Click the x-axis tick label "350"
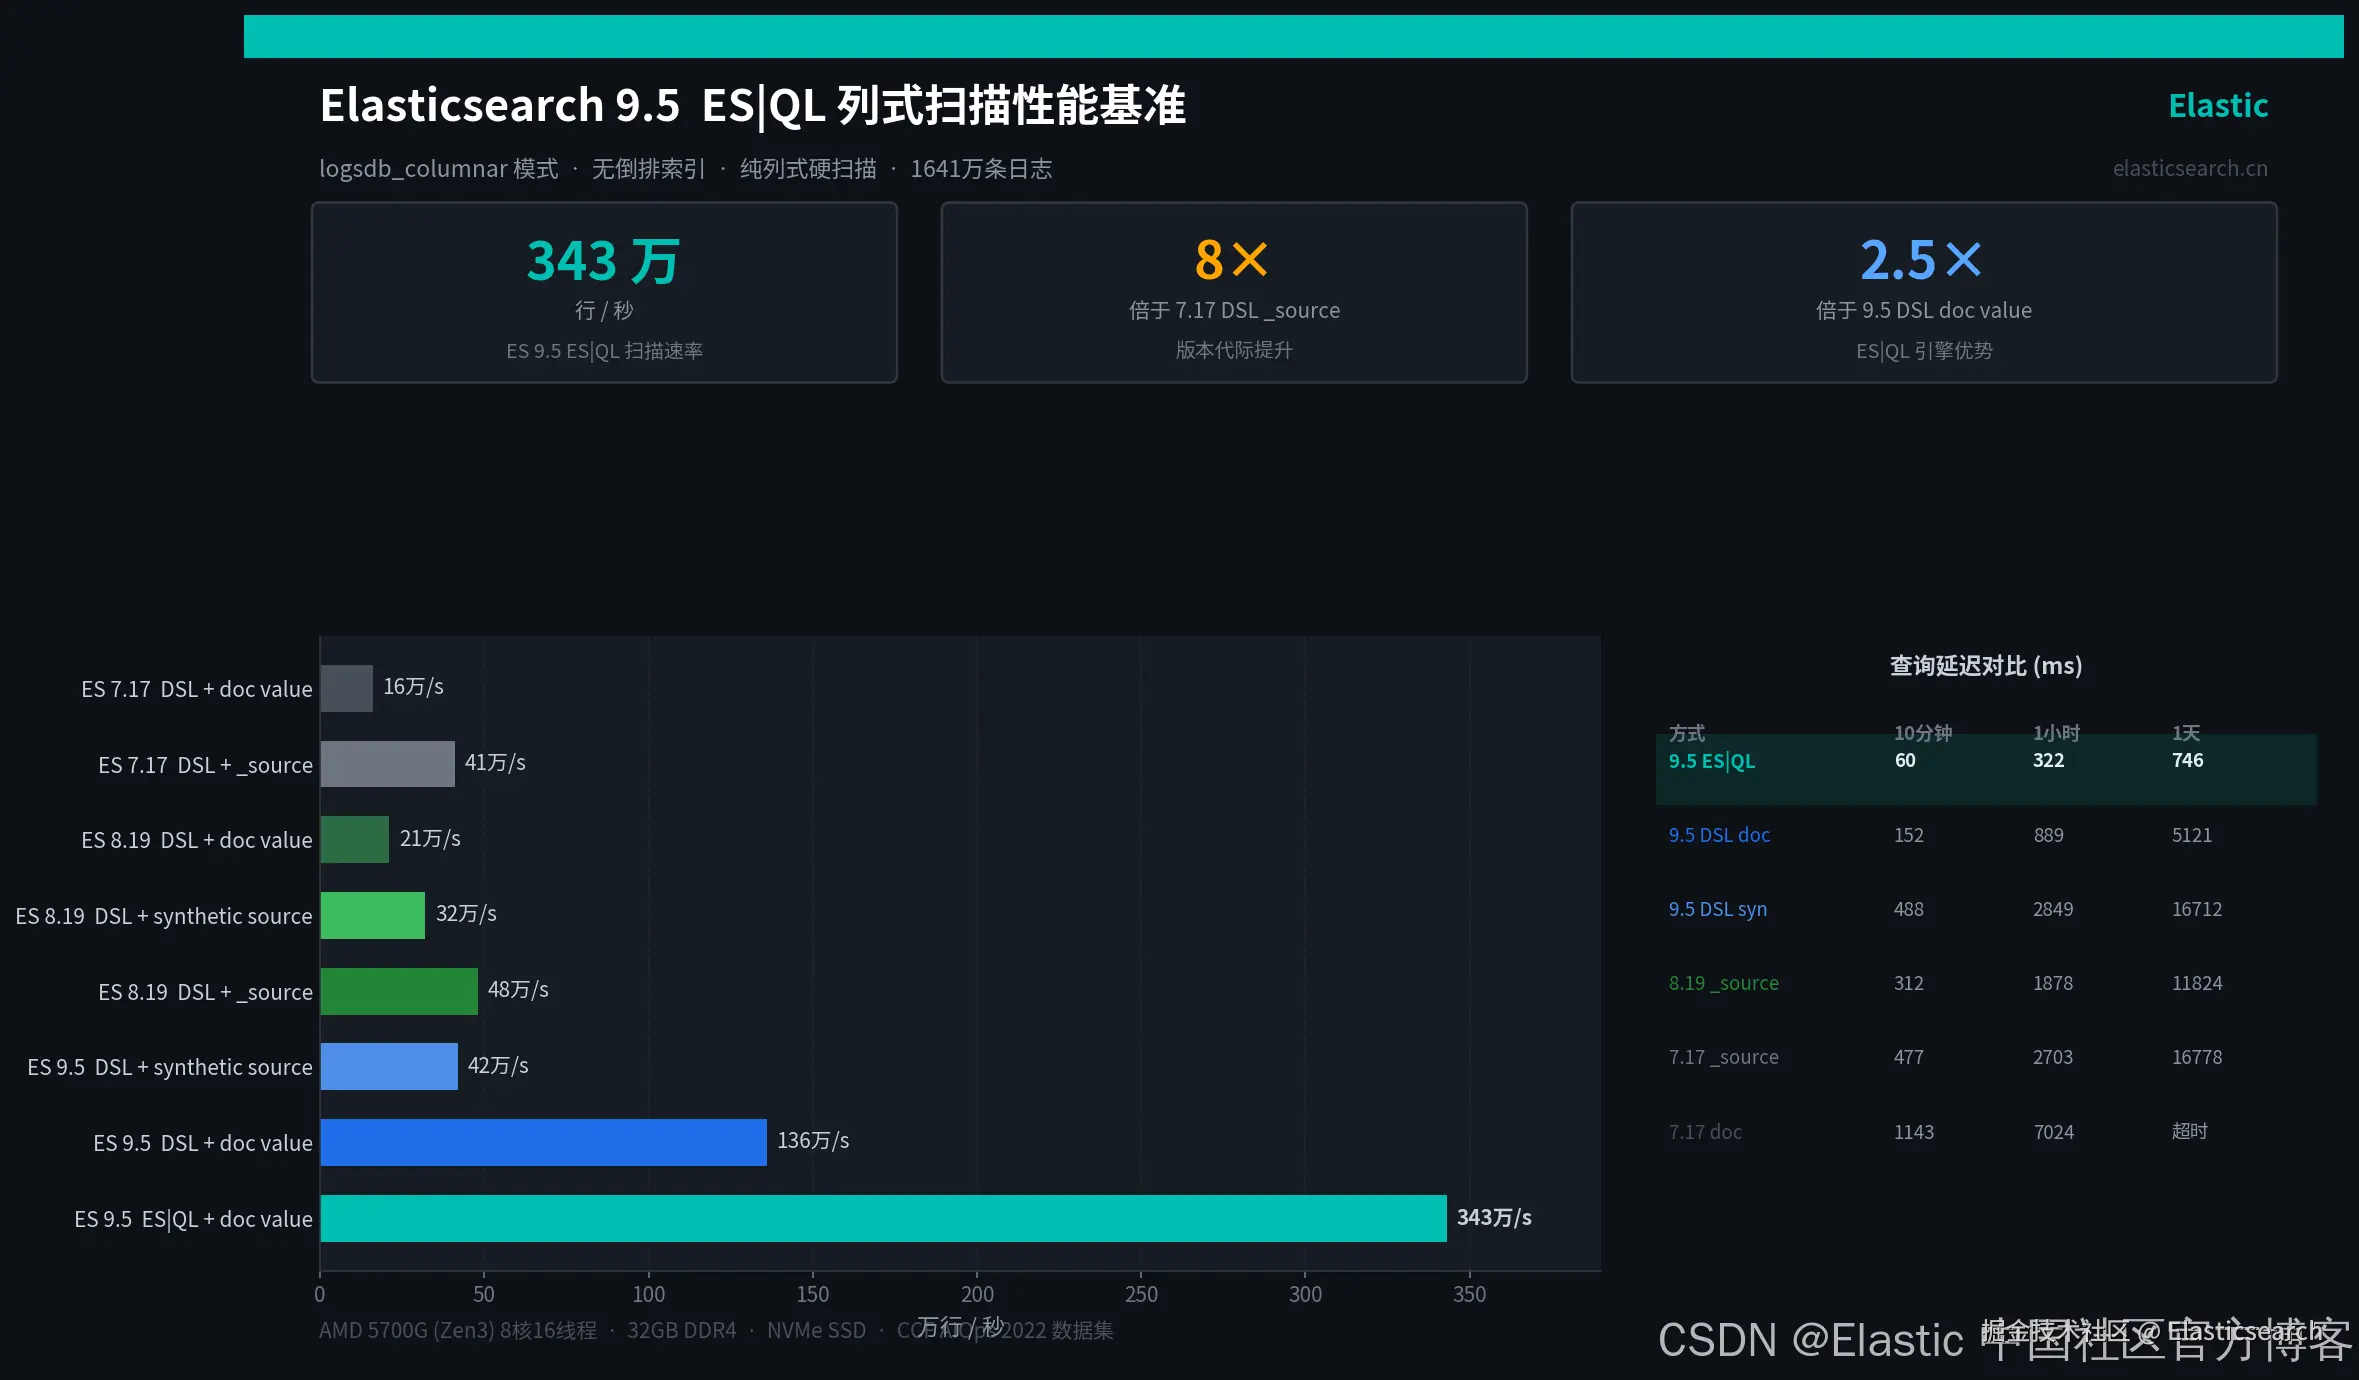 pos(1469,1294)
